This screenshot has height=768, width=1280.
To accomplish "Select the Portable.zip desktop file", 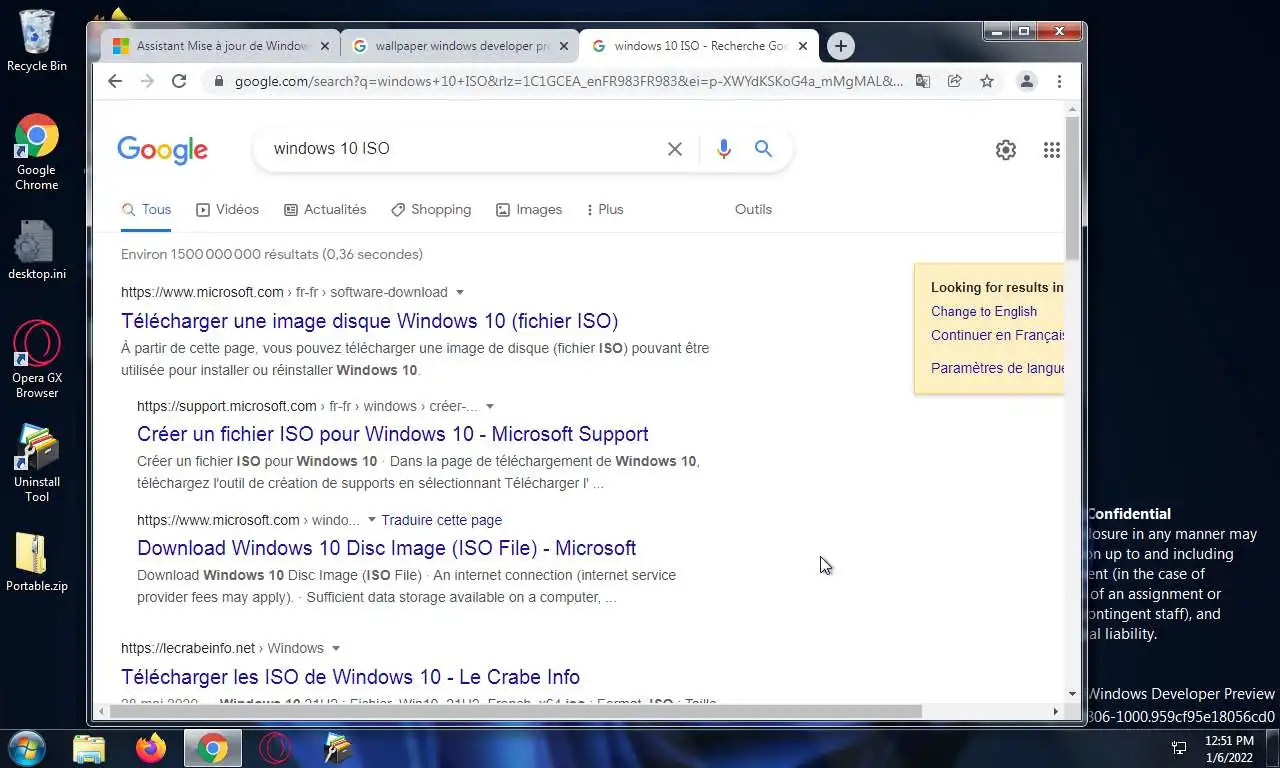I will point(37,562).
